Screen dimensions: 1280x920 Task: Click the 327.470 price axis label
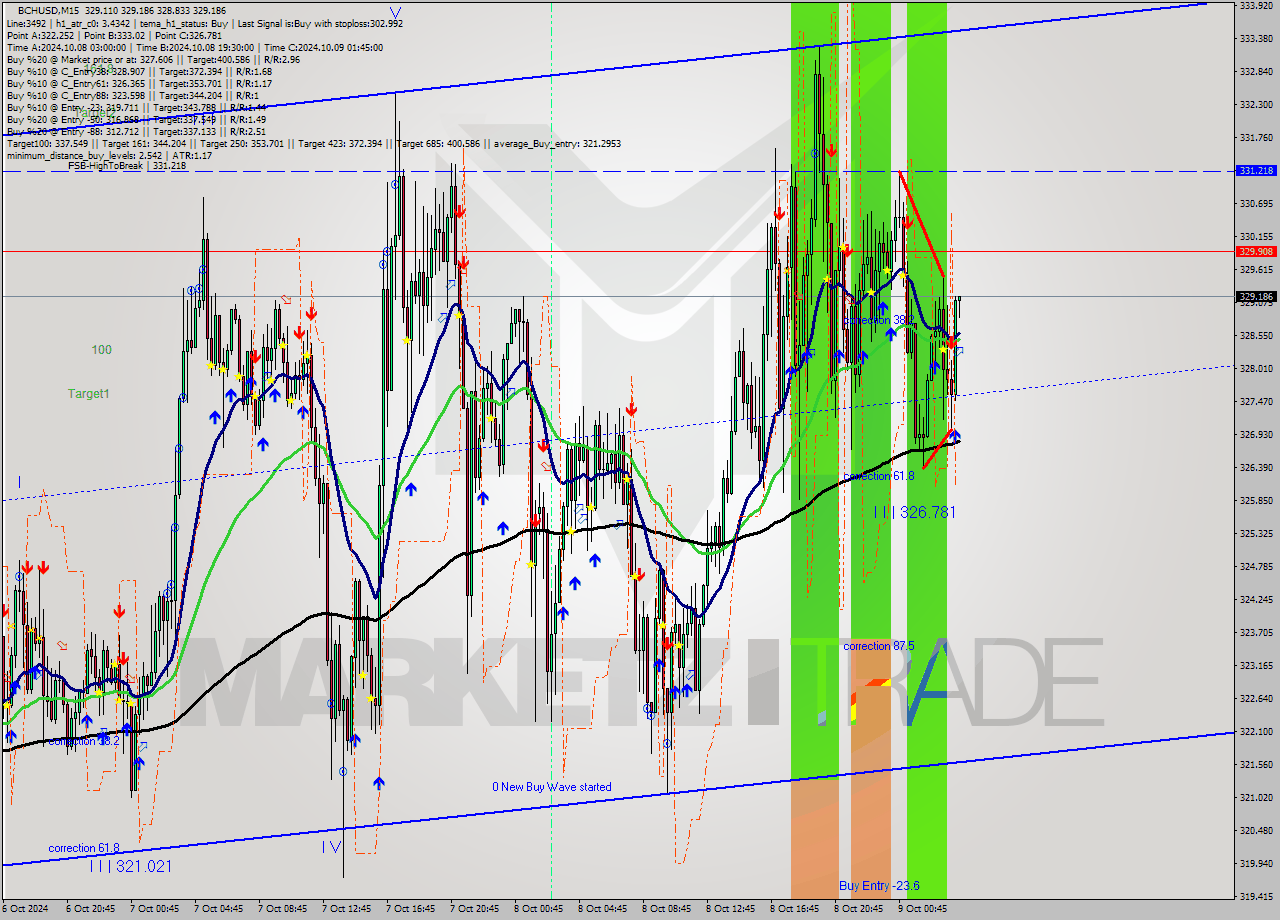tap(1256, 401)
